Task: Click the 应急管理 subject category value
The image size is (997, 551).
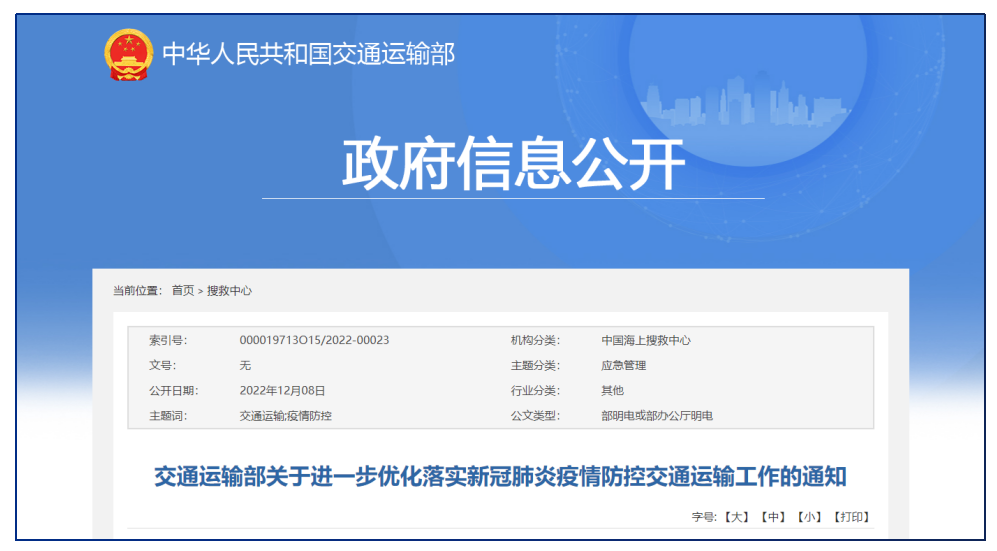Action: pyautogui.click(x=623, y=365)
